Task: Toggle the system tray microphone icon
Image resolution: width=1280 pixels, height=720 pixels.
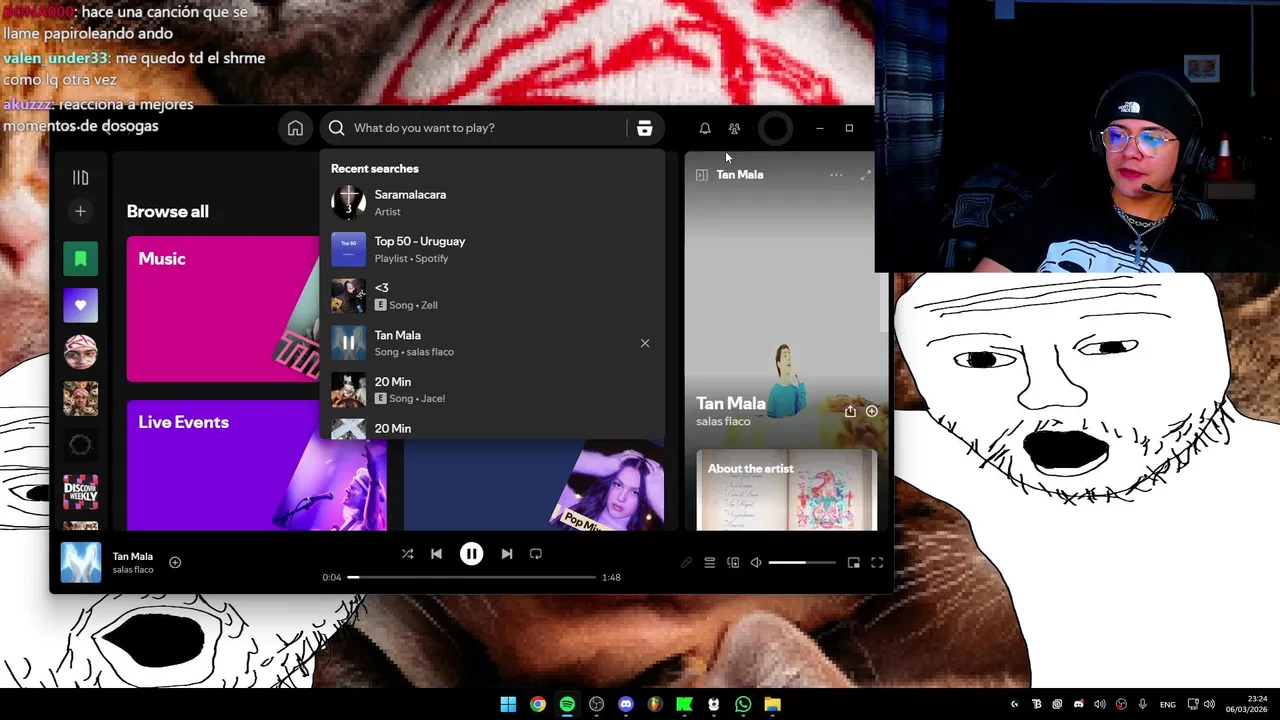Action: pyautogui.click(x=1142, y=704)
